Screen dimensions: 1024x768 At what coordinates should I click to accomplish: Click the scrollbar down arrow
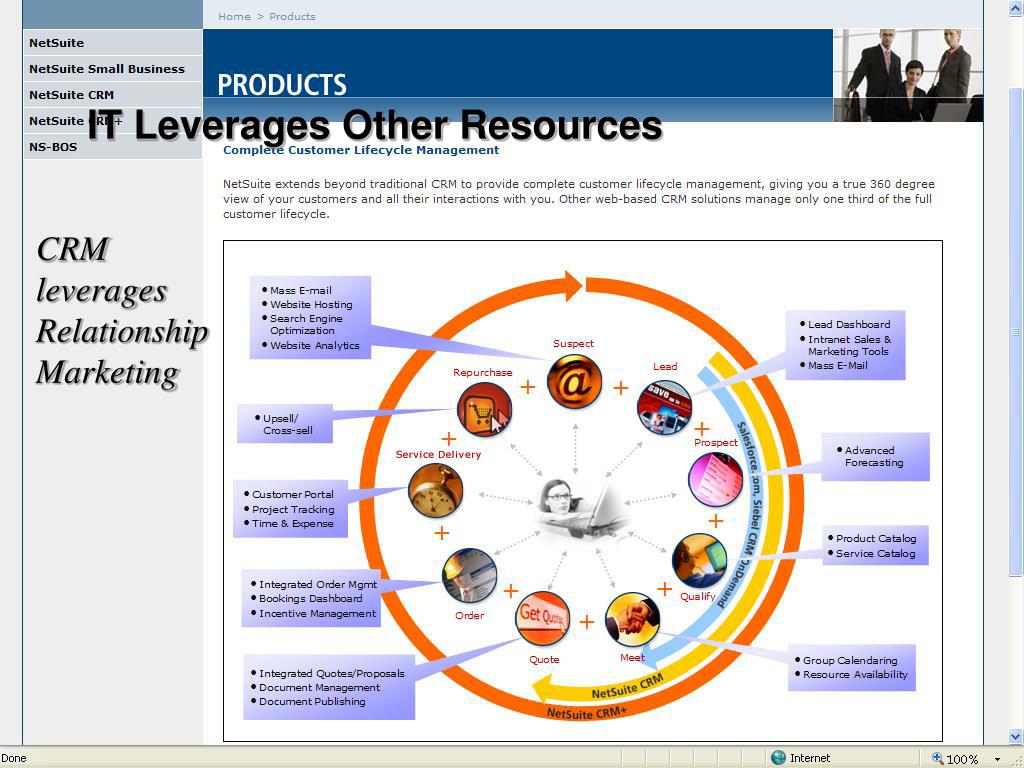coord(1016,736)
